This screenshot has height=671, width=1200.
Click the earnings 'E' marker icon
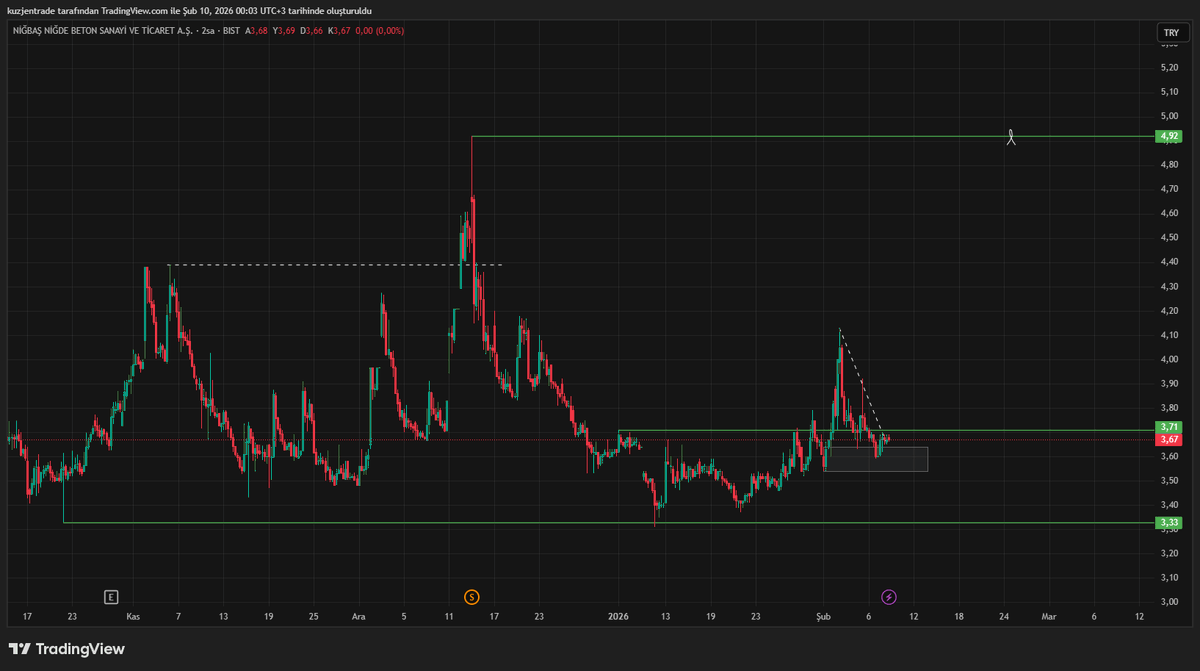(x=112, y=597)
